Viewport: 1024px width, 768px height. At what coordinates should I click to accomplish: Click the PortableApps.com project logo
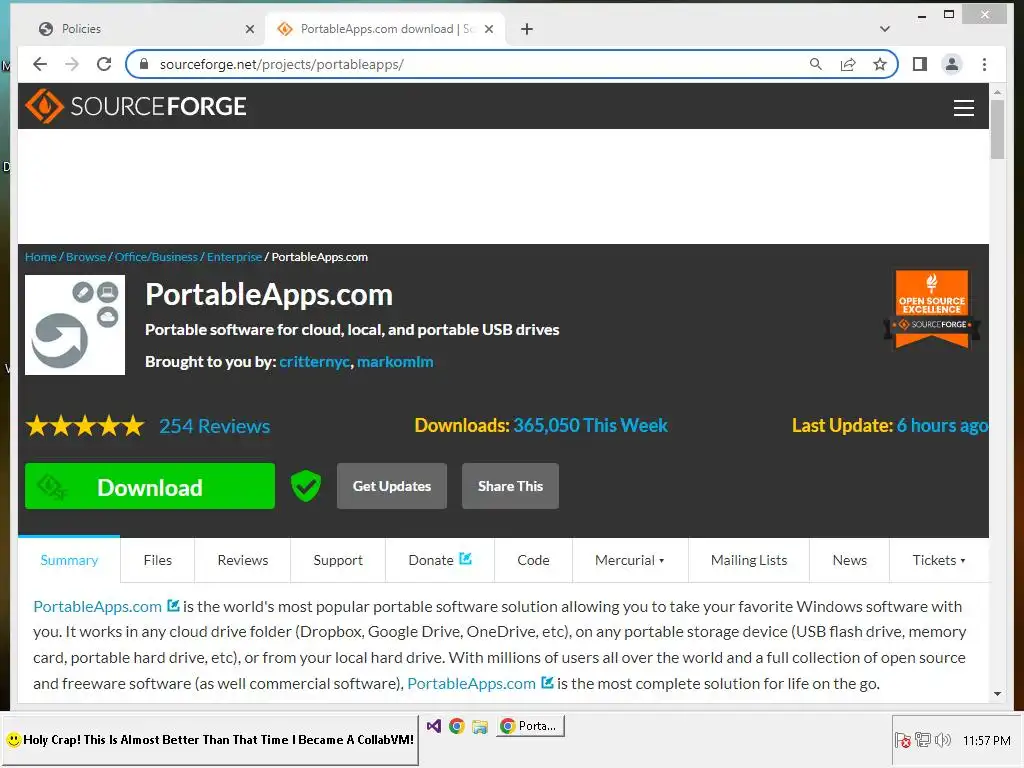[x=75, y=325]
